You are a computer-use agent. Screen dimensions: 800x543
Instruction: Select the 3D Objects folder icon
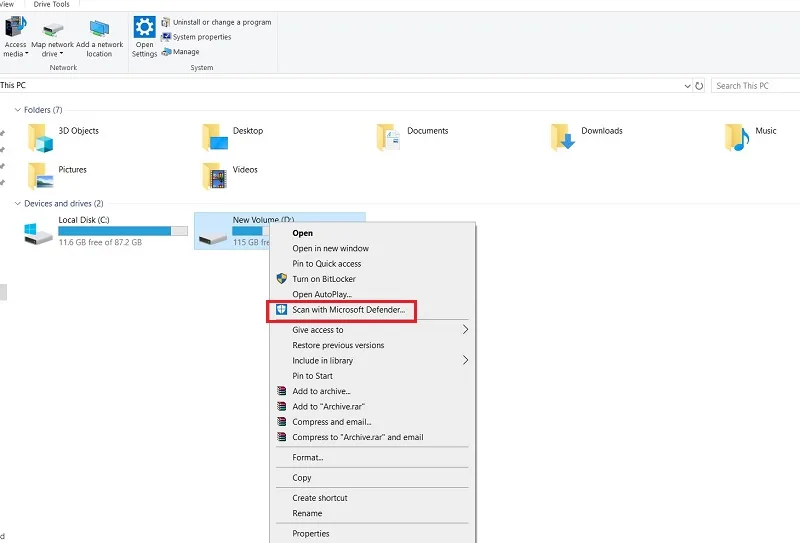40,138
